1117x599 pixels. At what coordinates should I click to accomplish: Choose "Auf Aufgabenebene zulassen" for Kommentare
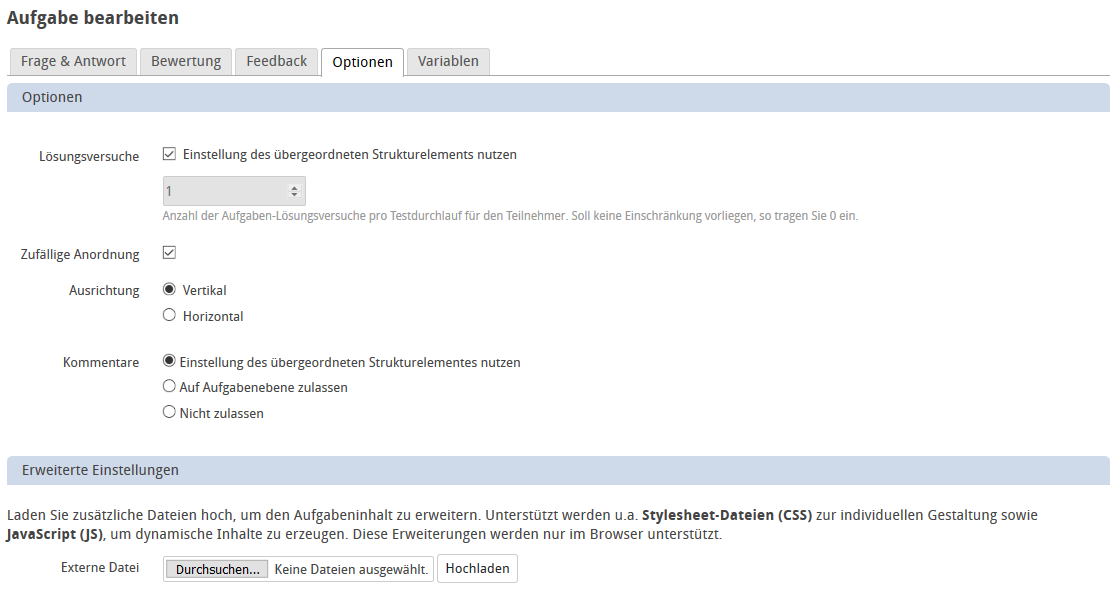coord(169,387)
